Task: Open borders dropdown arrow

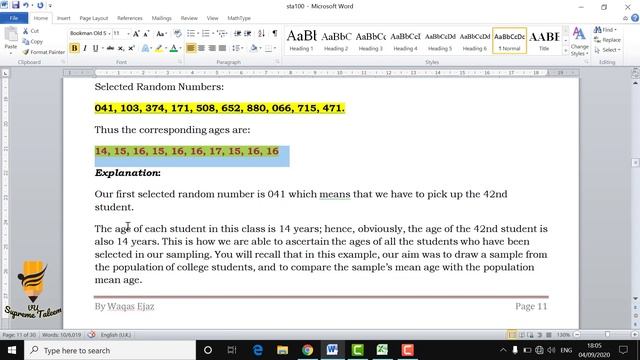Action: click(275, 49)
